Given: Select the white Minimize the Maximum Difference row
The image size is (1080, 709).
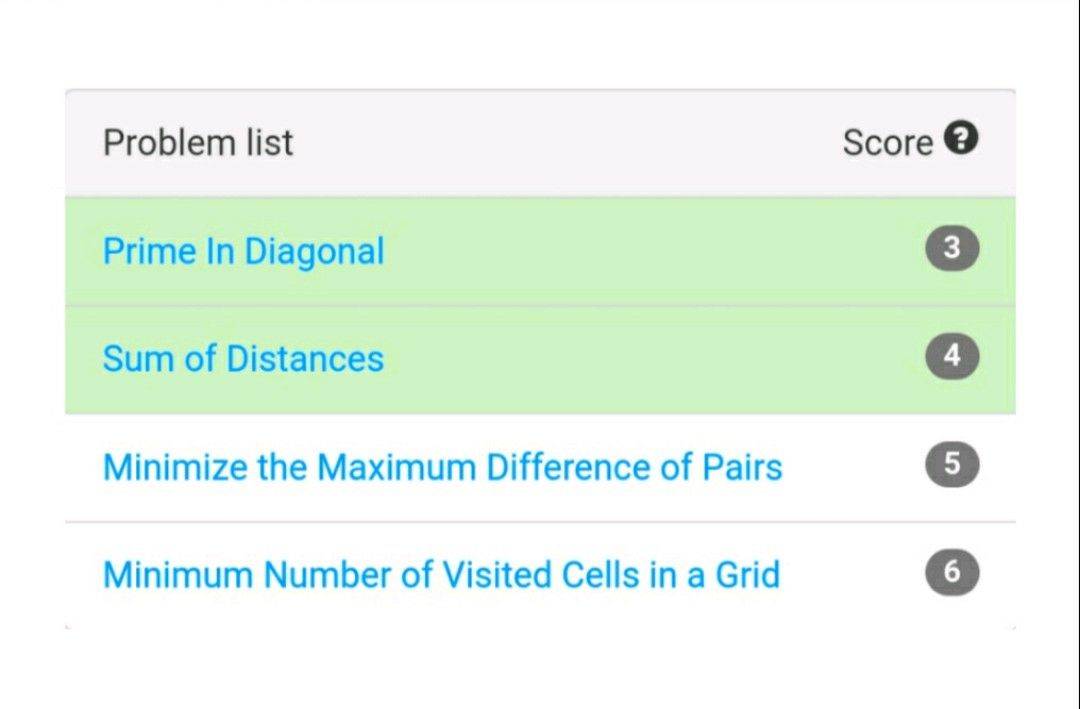Looking at the screenshot, I should [x=540, y=468].
